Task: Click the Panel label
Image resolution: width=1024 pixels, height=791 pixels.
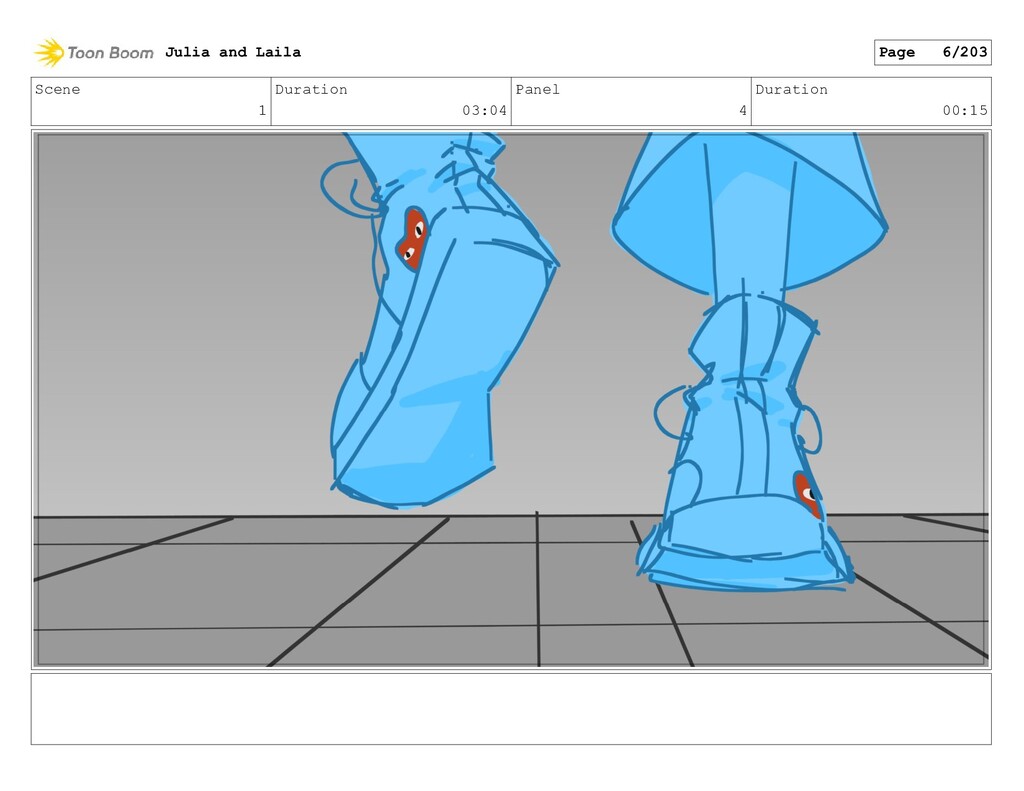Action: point(537,89)
